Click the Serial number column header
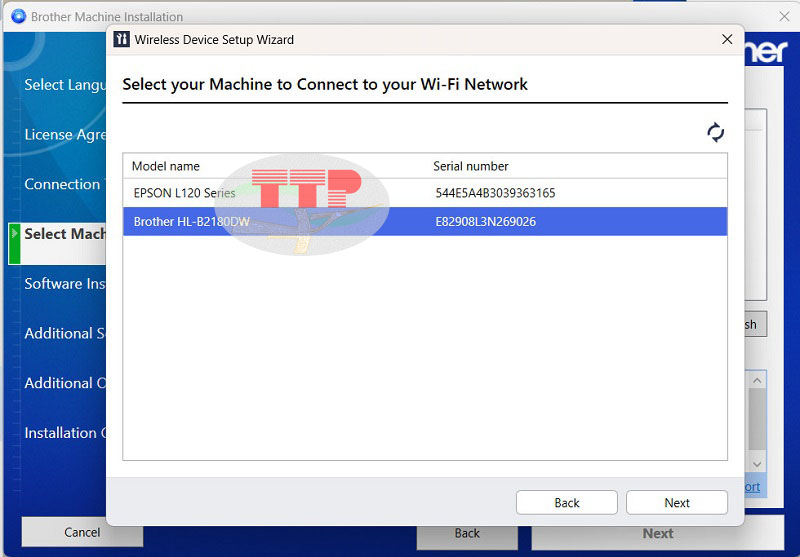This screenshot has height=557, width=800. coord(470,166)
